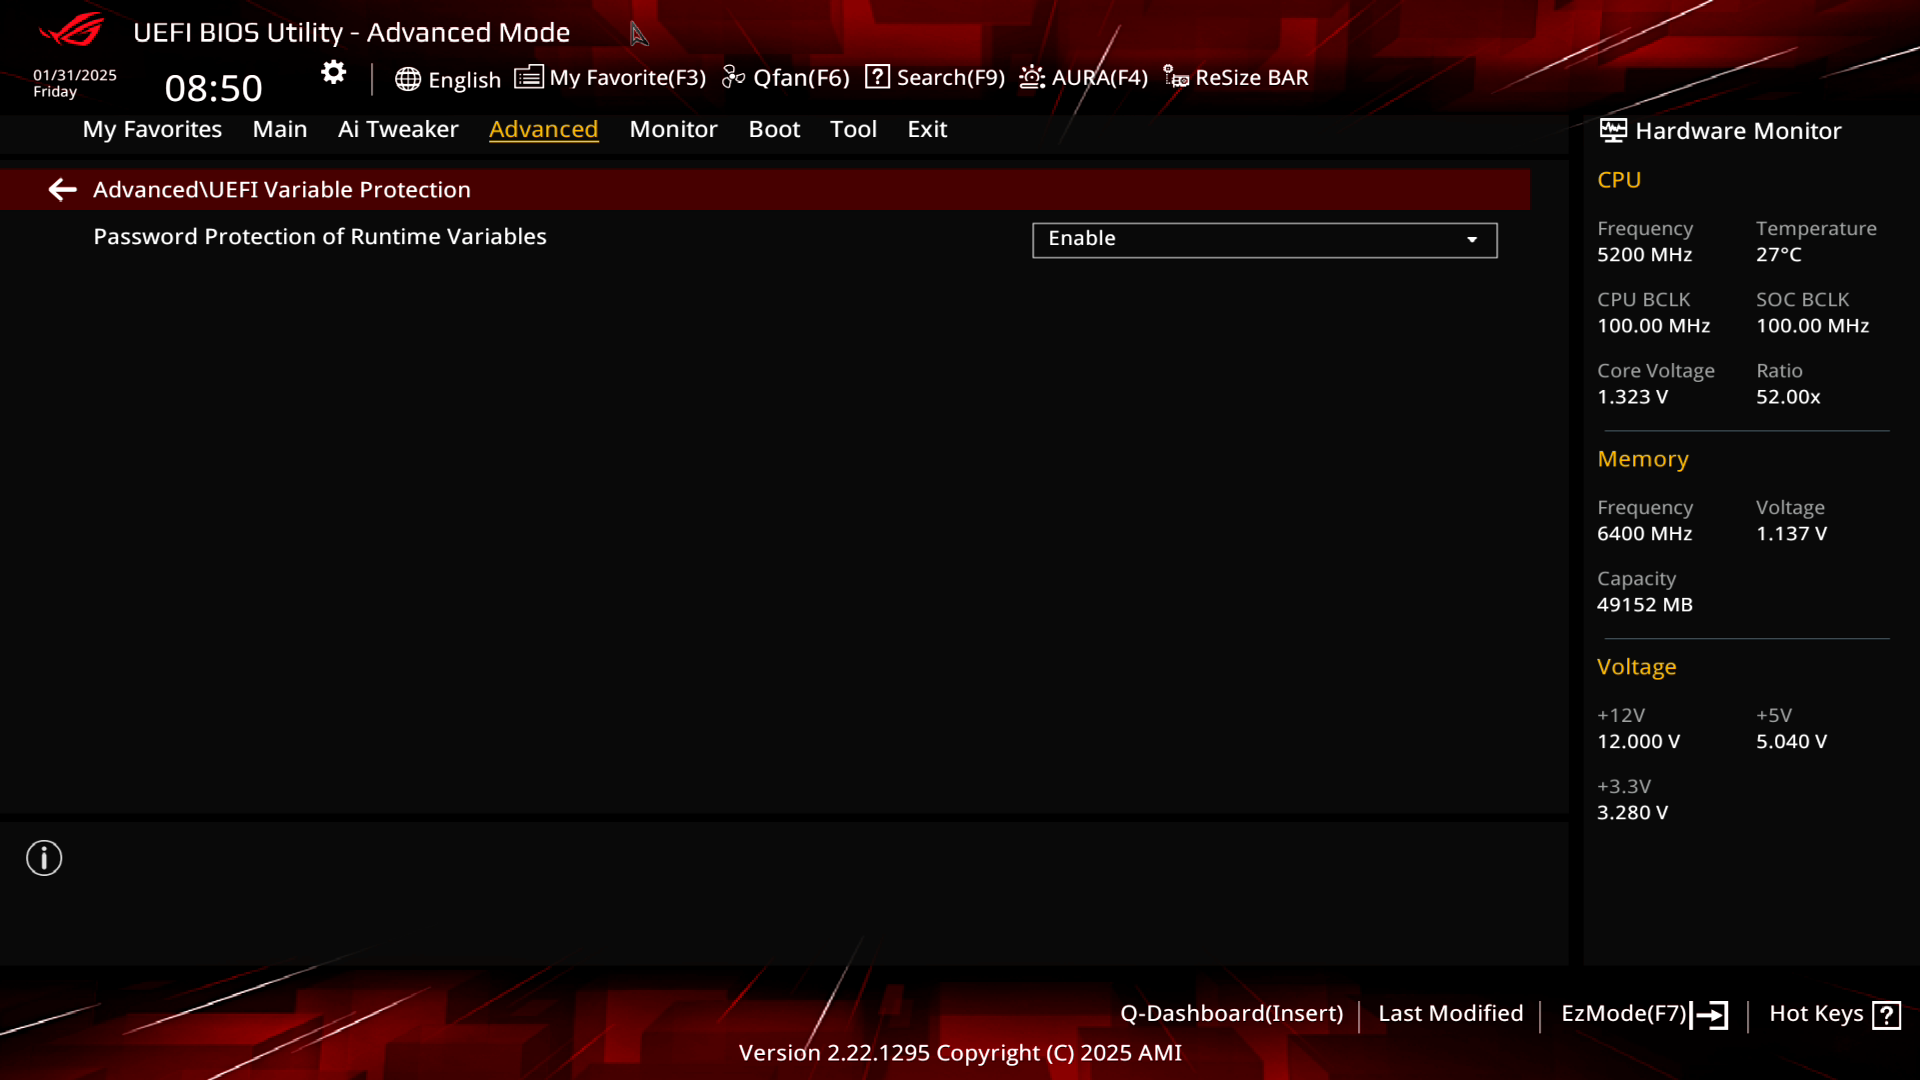Switch language from English
1920x1080 pixels.
[446, 76]
